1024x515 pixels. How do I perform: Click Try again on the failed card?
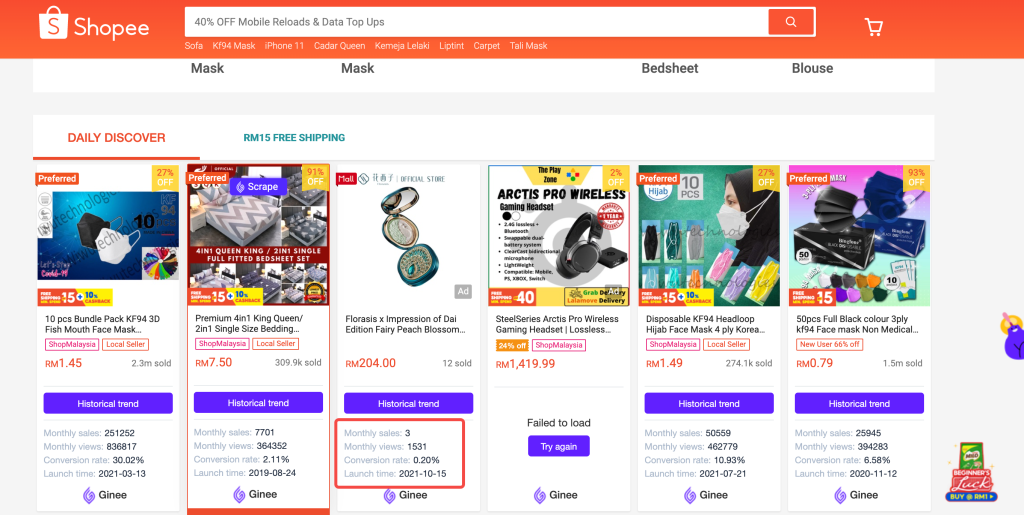coord(559,446)
